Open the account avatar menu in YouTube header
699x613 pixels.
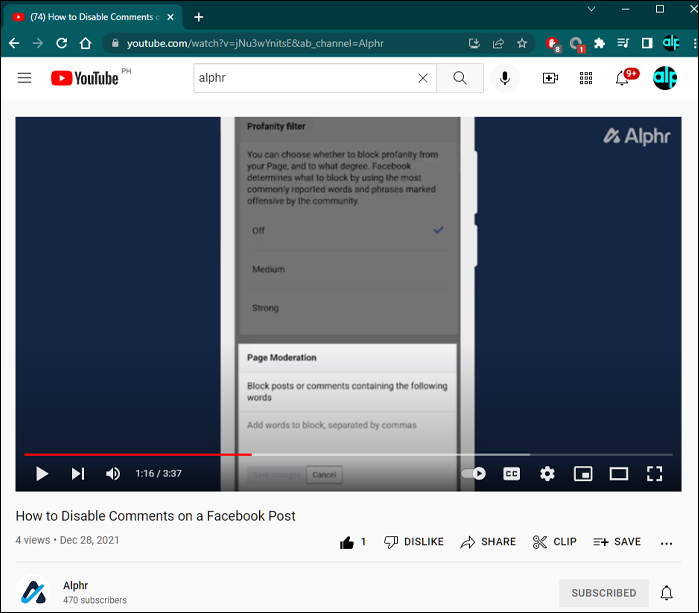(x=665, y=78)
